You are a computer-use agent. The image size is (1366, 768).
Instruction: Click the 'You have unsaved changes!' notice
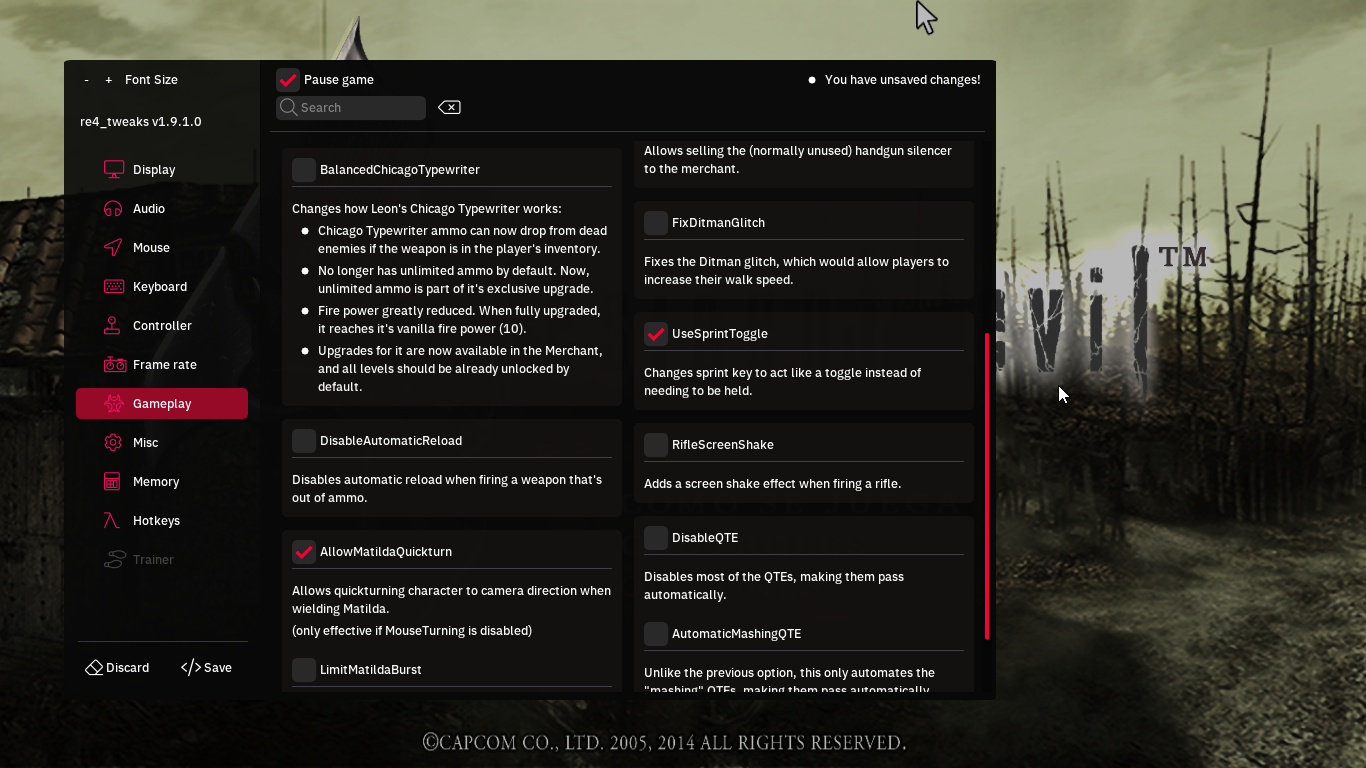[903, 80]
